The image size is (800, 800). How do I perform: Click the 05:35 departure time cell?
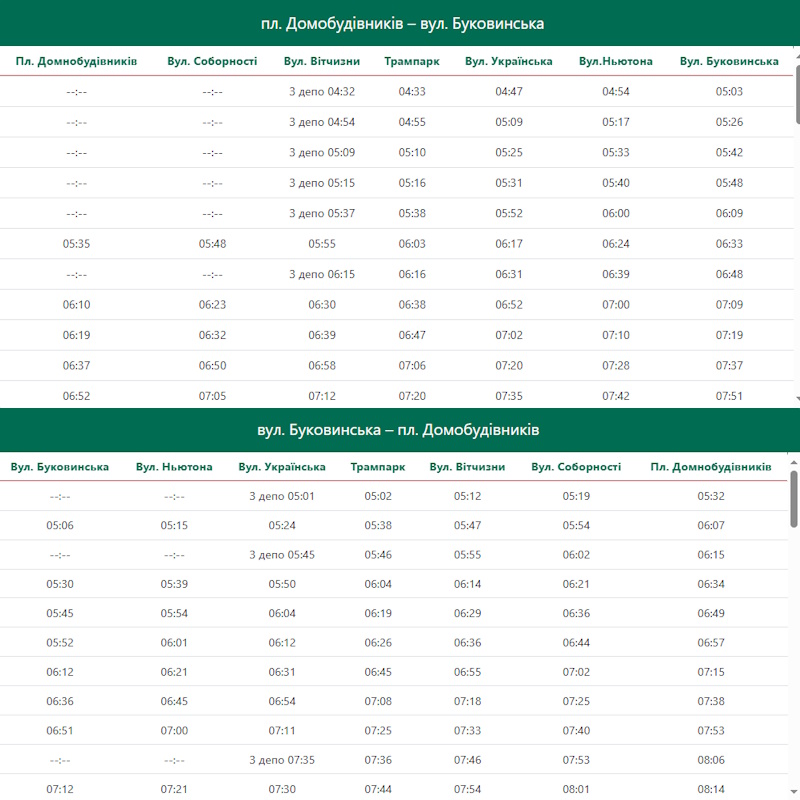click(76, 243)
